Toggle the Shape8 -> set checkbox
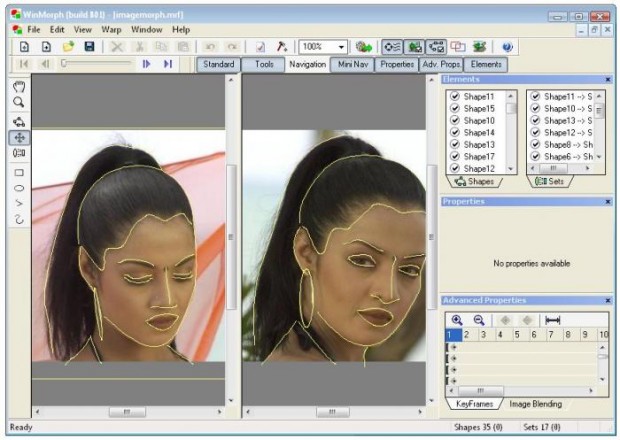 tap(535, 144)
